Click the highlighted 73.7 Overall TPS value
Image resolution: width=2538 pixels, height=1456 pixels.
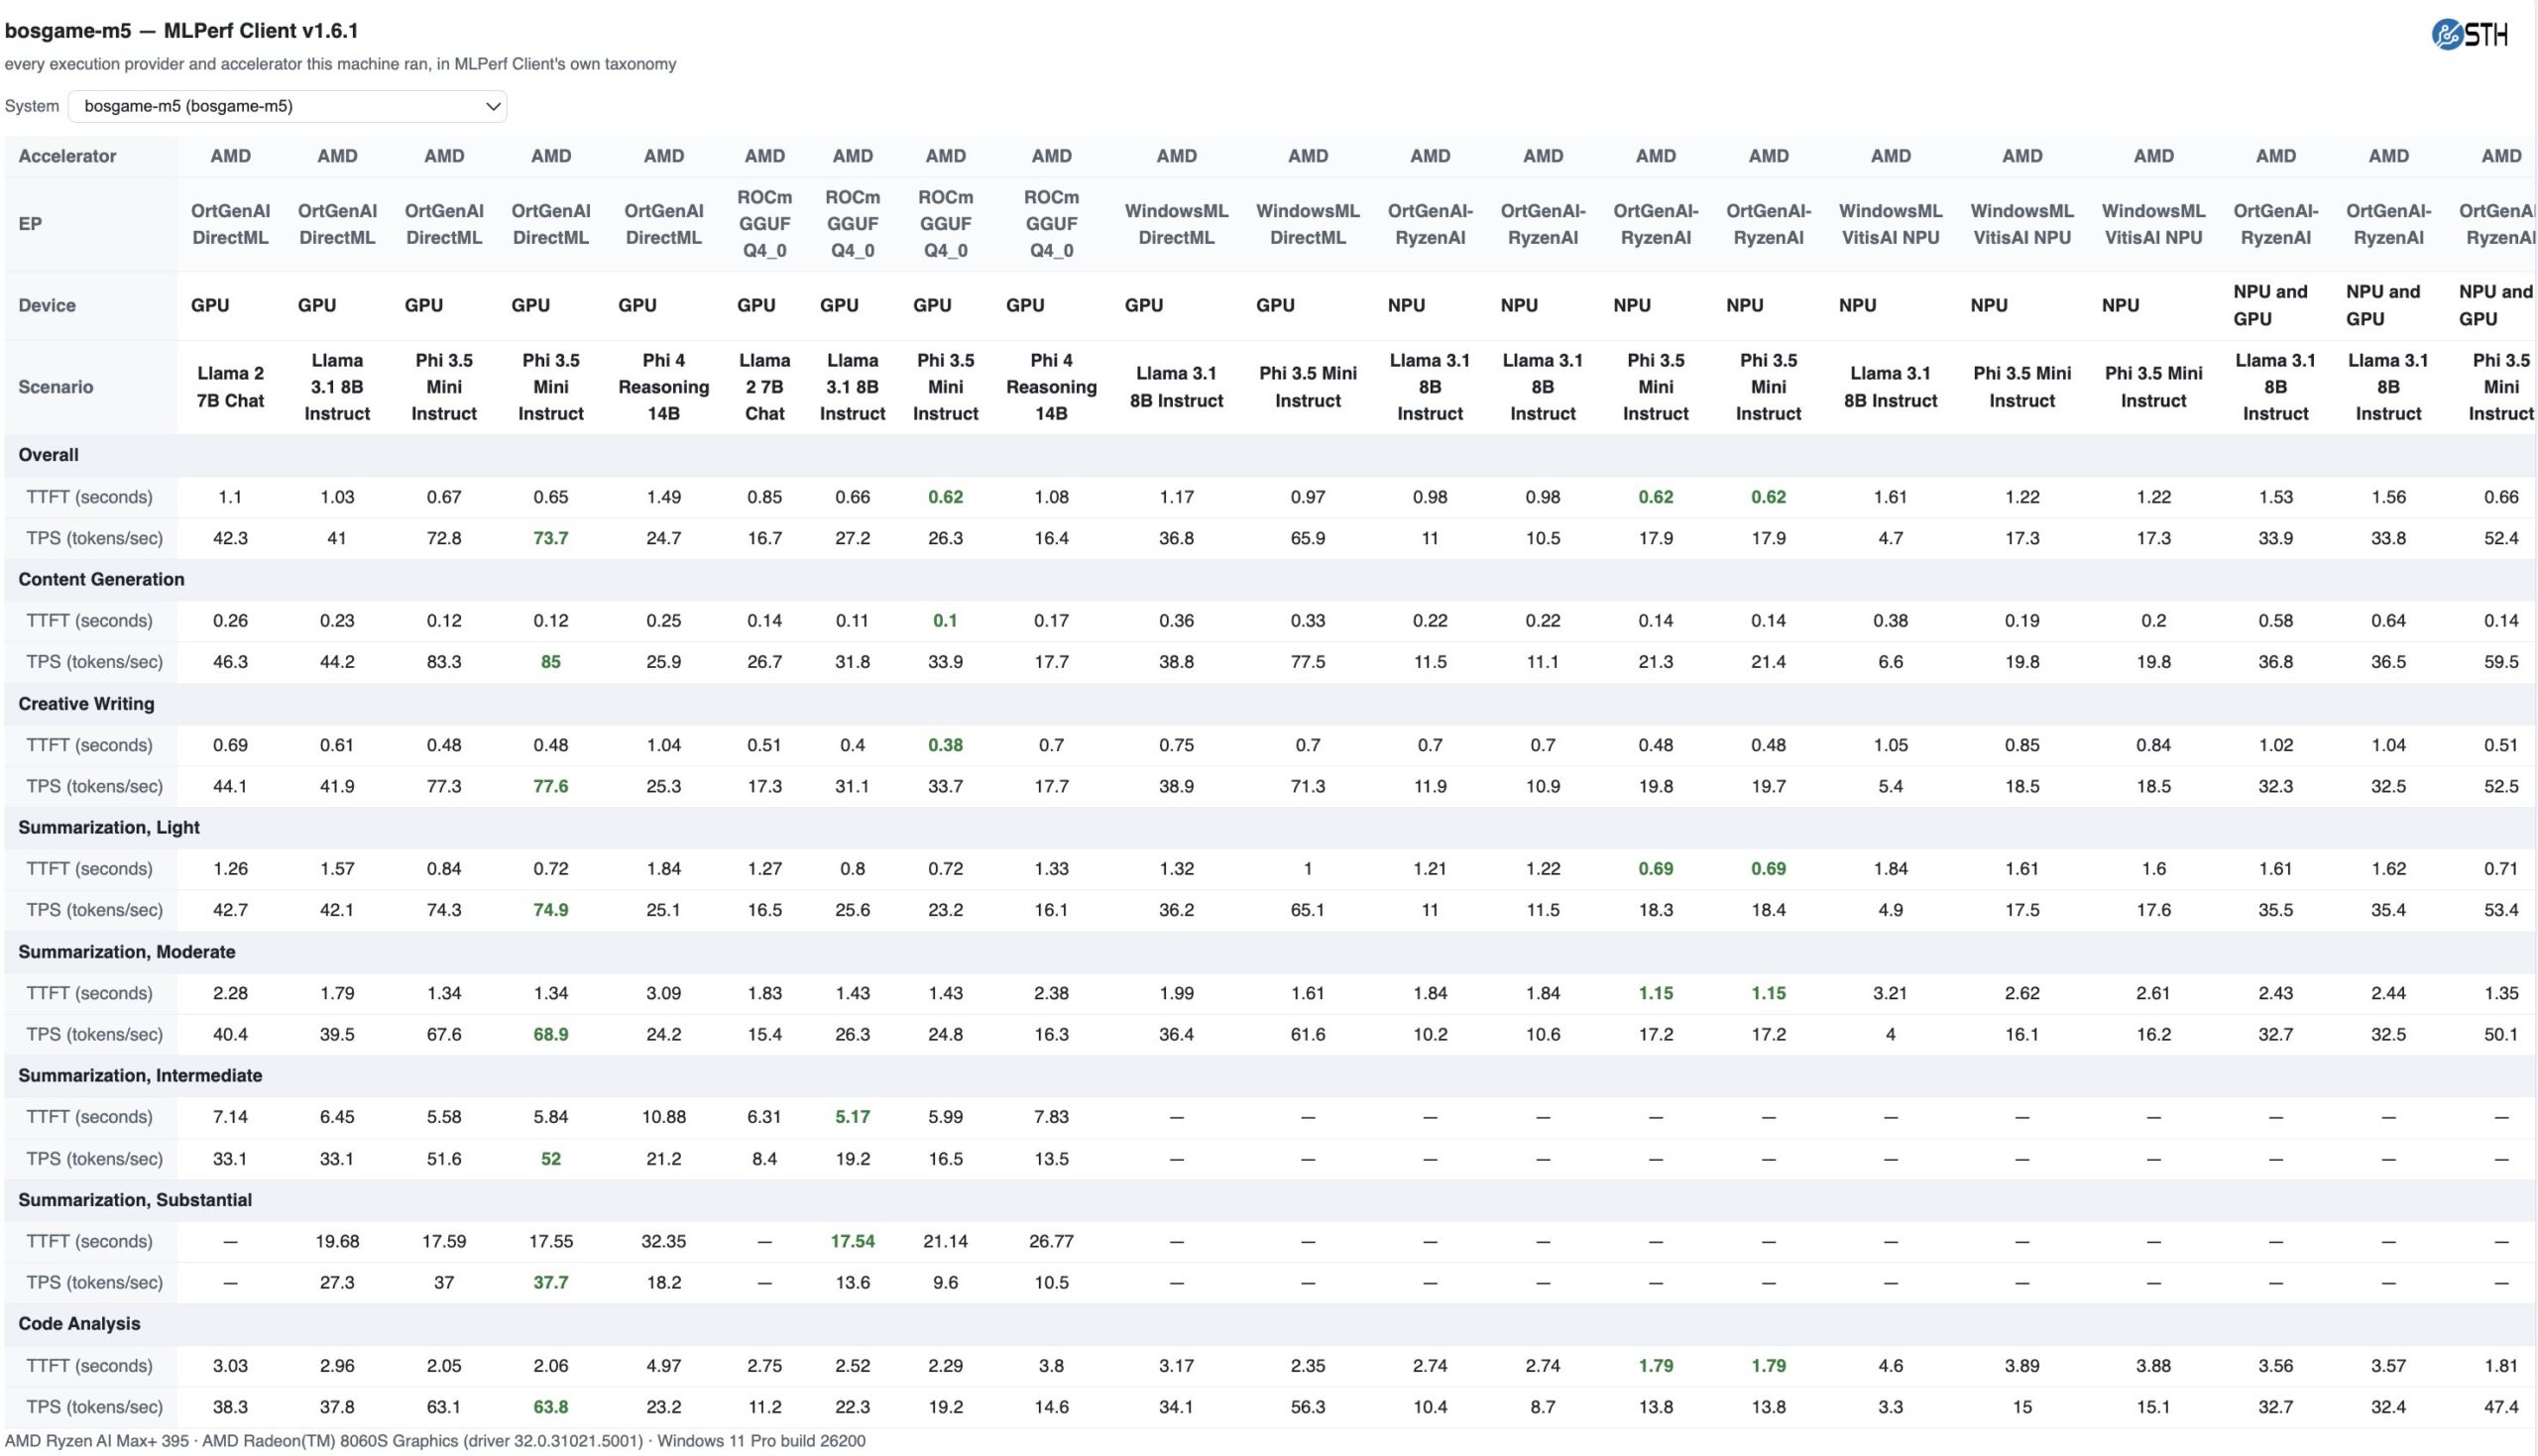pos(550,538)
